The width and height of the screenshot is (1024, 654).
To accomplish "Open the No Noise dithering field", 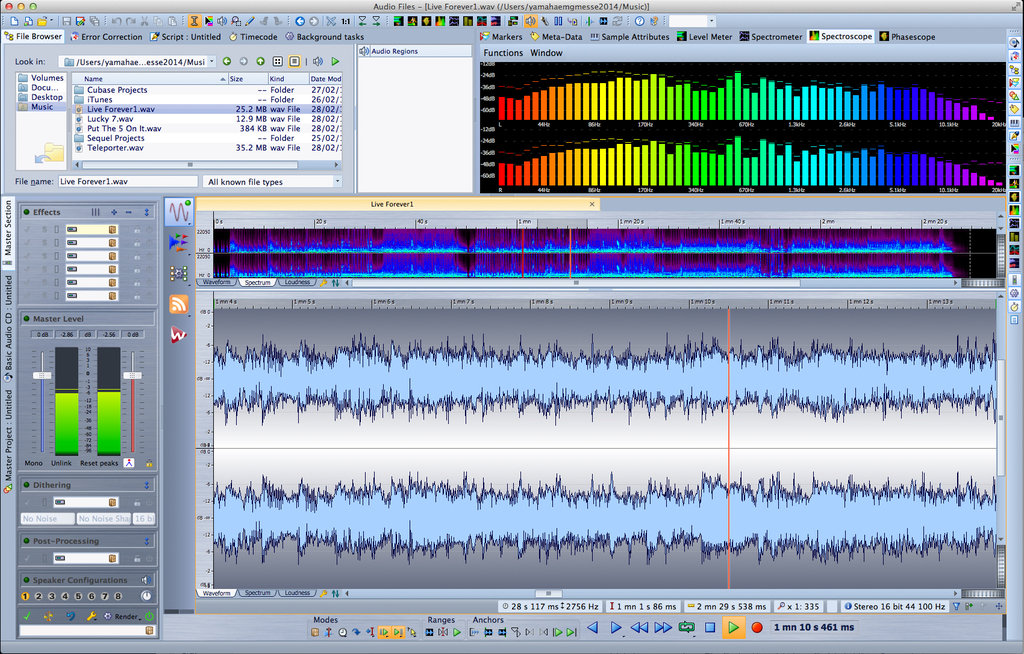I will coord(47,519).
